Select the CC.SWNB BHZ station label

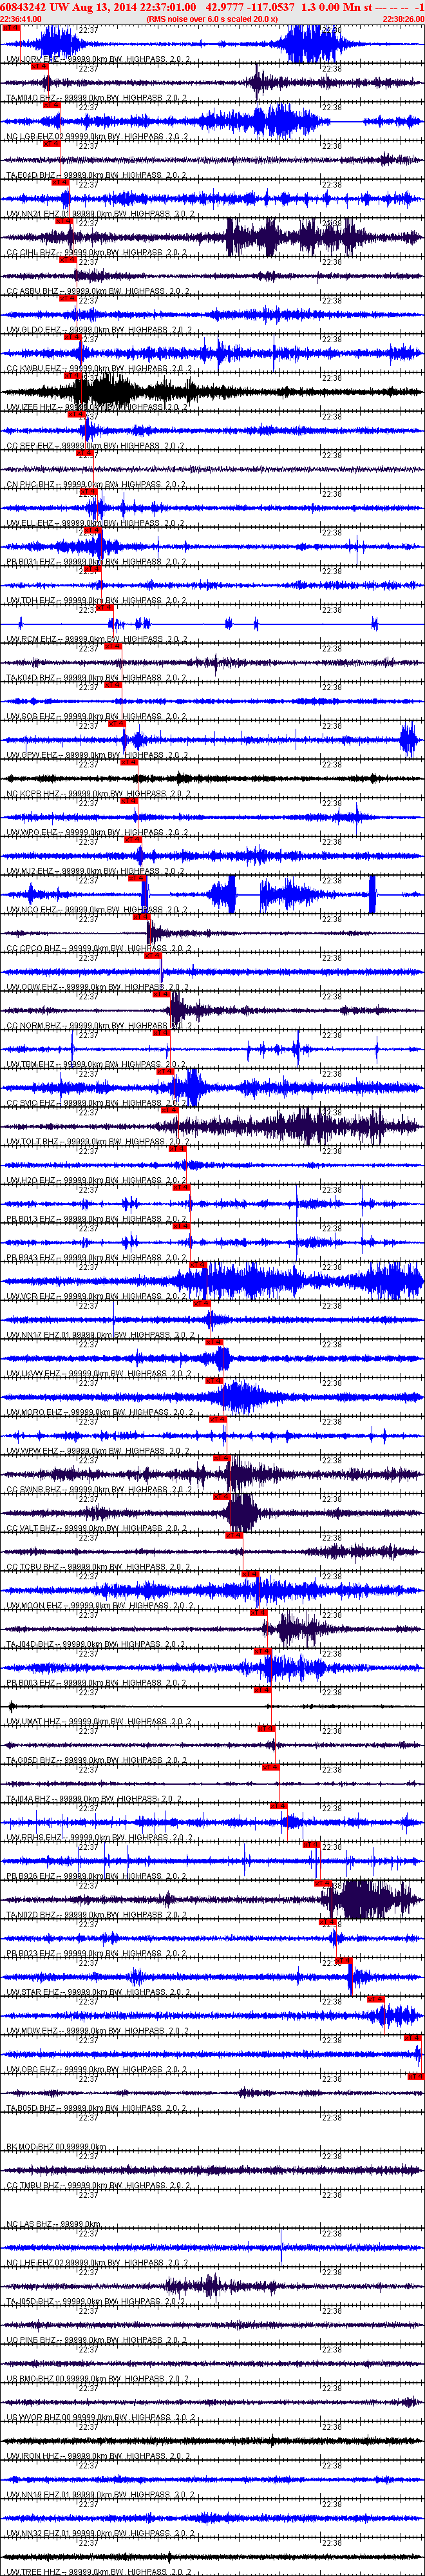click(98, 1490)
